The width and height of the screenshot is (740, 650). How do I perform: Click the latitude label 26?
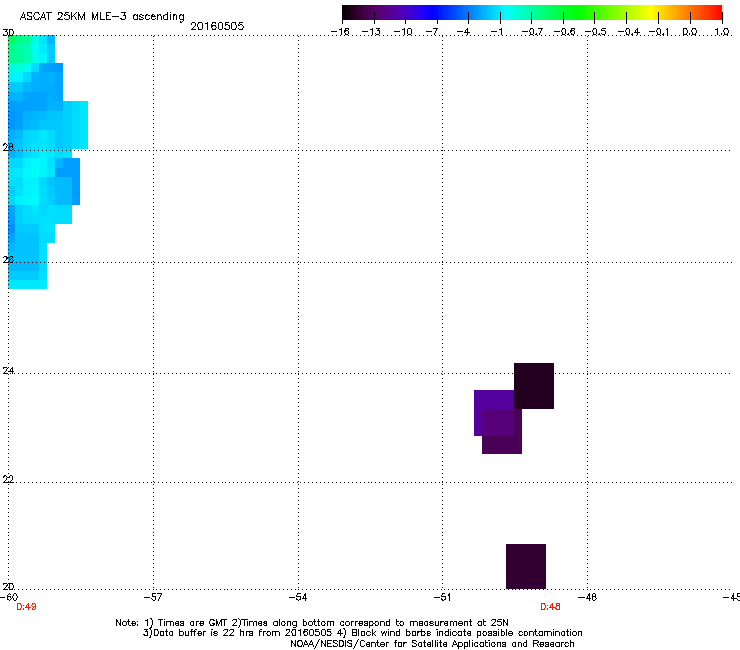tap(8, 260)
